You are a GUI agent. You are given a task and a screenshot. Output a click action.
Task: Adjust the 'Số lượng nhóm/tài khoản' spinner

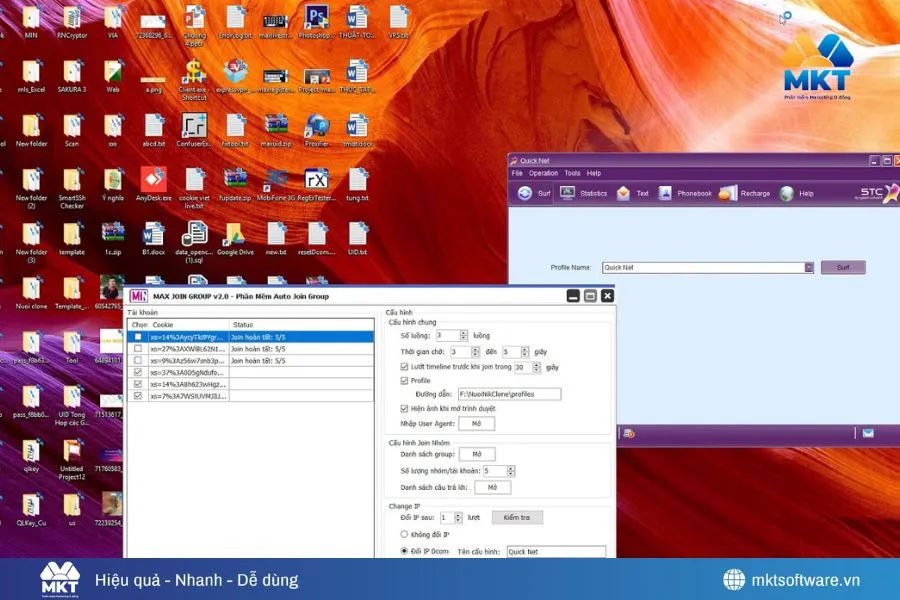coord(512,470)
